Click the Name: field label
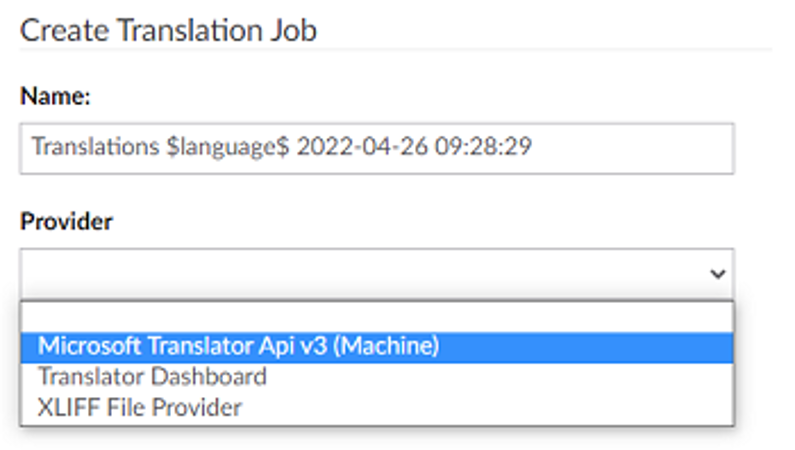This screenshot has height=450, width=795. [x=56, y=97]
